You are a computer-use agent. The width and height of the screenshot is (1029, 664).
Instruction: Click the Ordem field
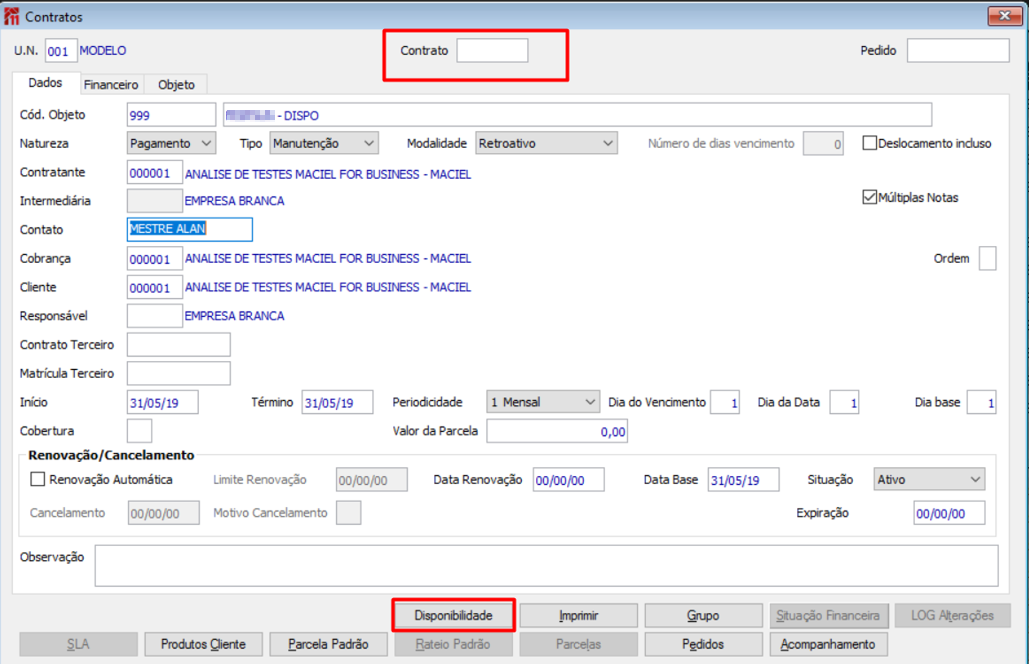click(x=987, y=259)
